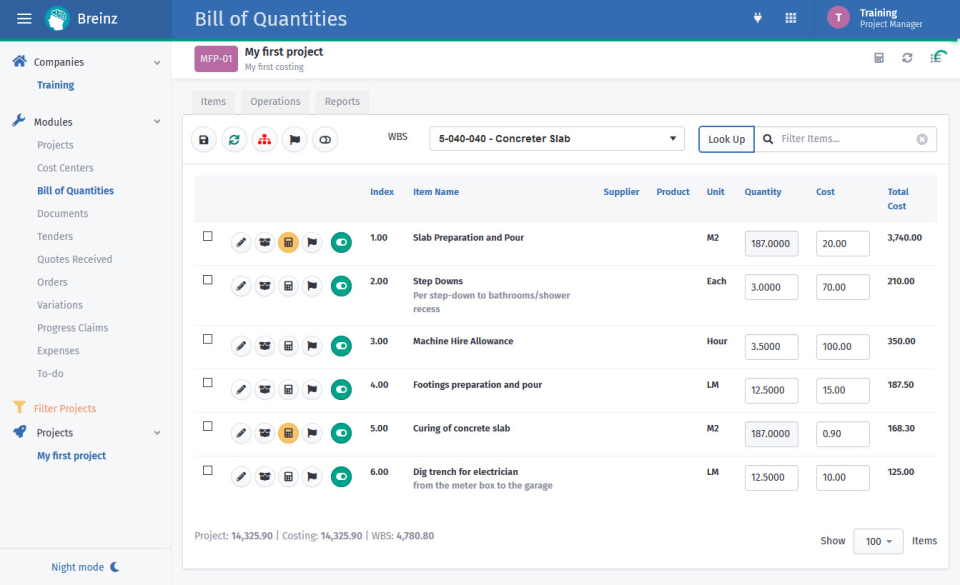Flag the Machine Hire Allowance item

[x=312, y=346]
